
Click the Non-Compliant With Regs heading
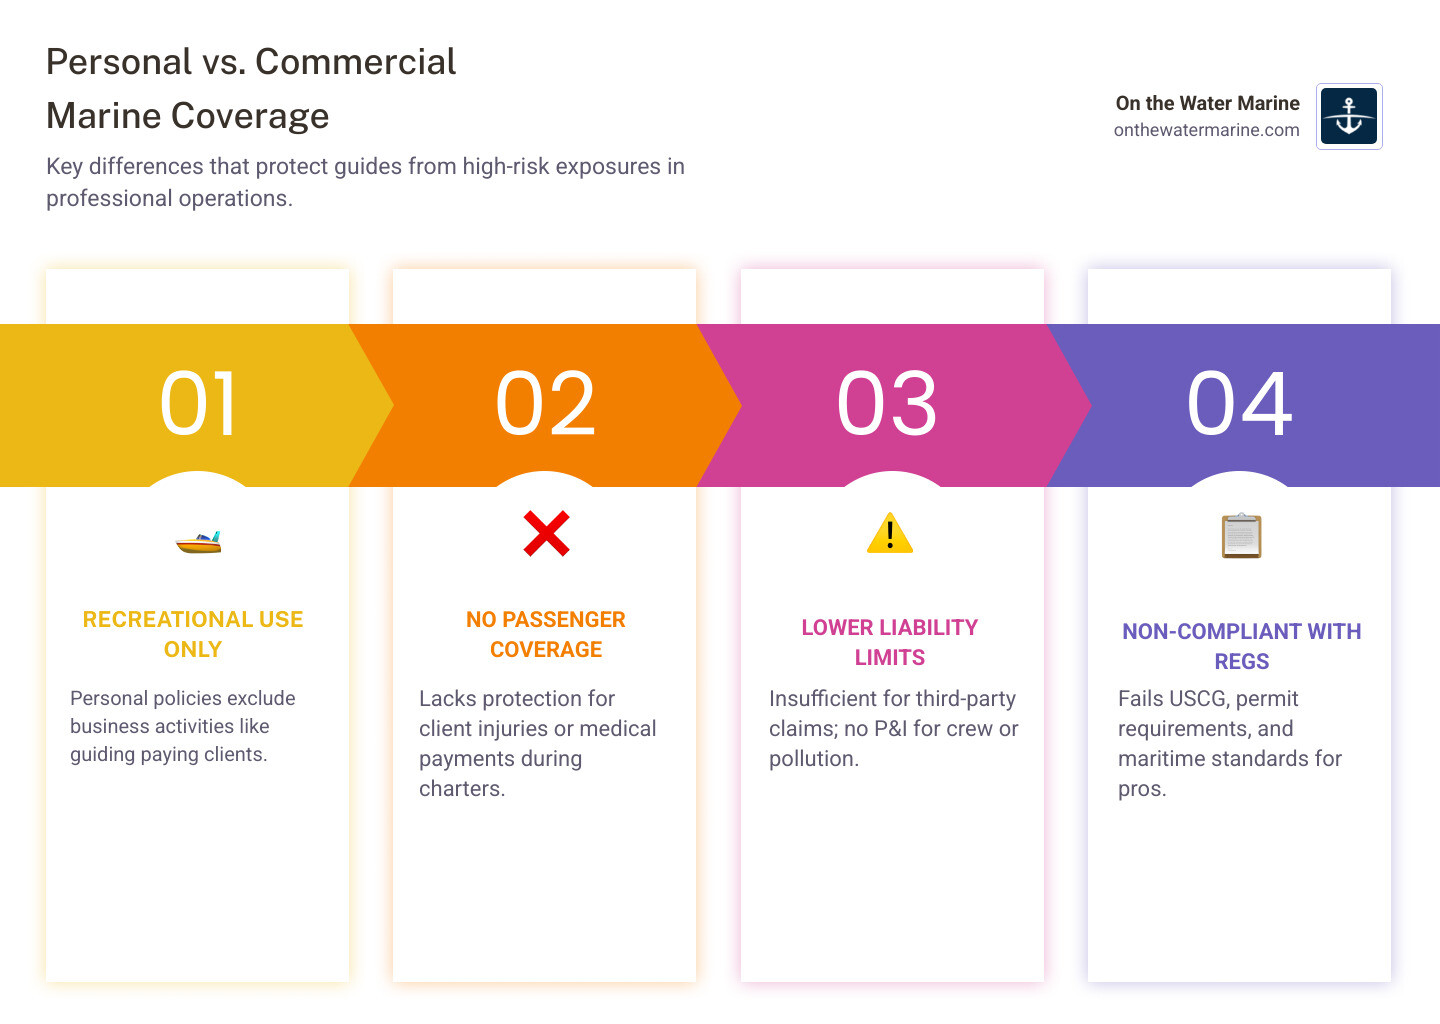pos(1241,646)
